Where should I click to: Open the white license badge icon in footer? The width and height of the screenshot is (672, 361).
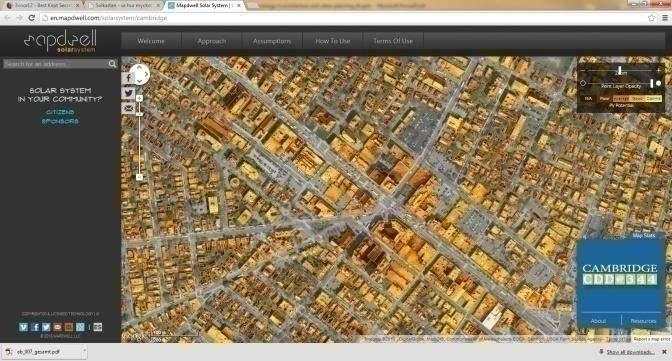pos(98,327)
